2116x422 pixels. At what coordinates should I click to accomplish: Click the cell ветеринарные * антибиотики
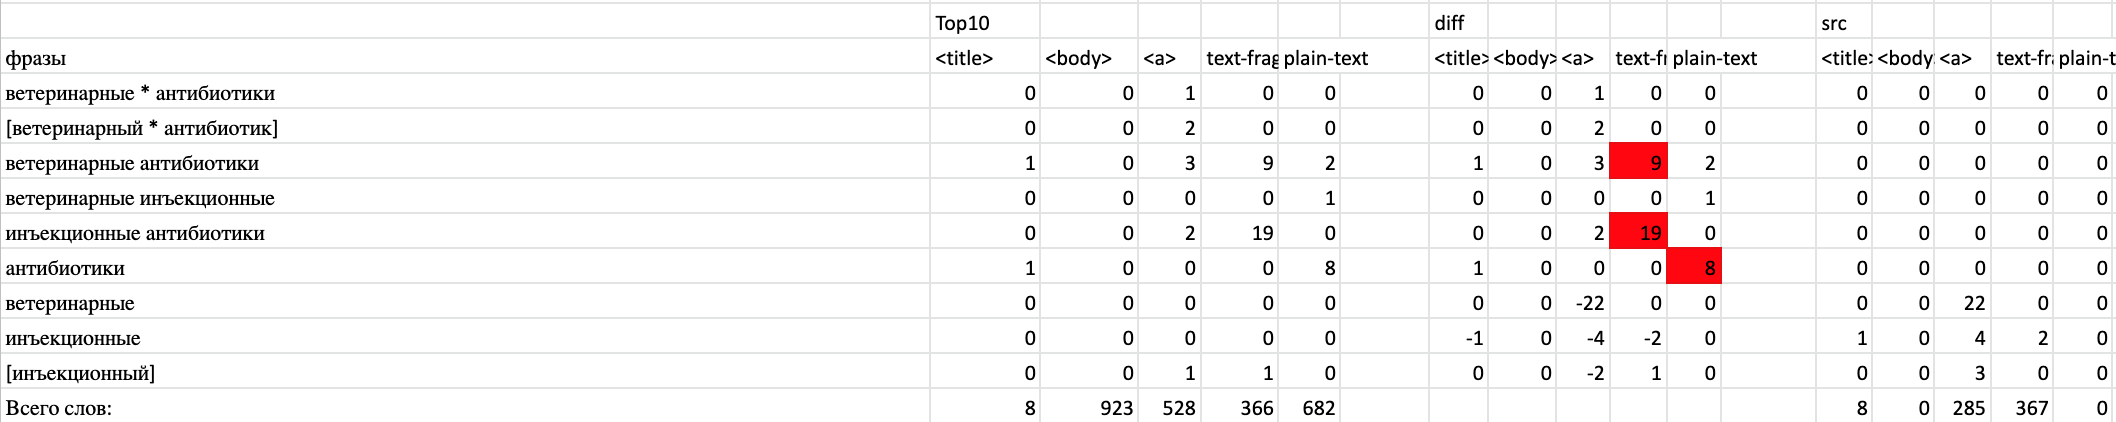pos(465,92)
